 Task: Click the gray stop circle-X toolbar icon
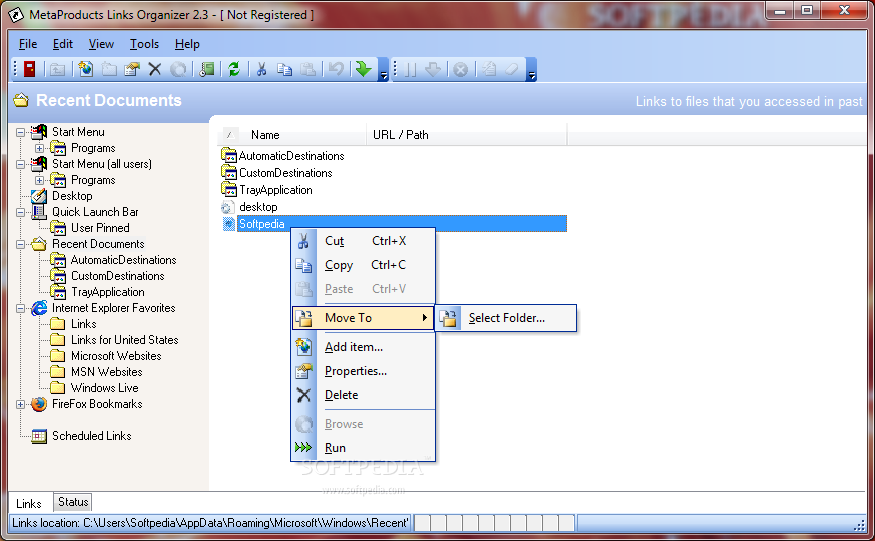pos(460,69)
